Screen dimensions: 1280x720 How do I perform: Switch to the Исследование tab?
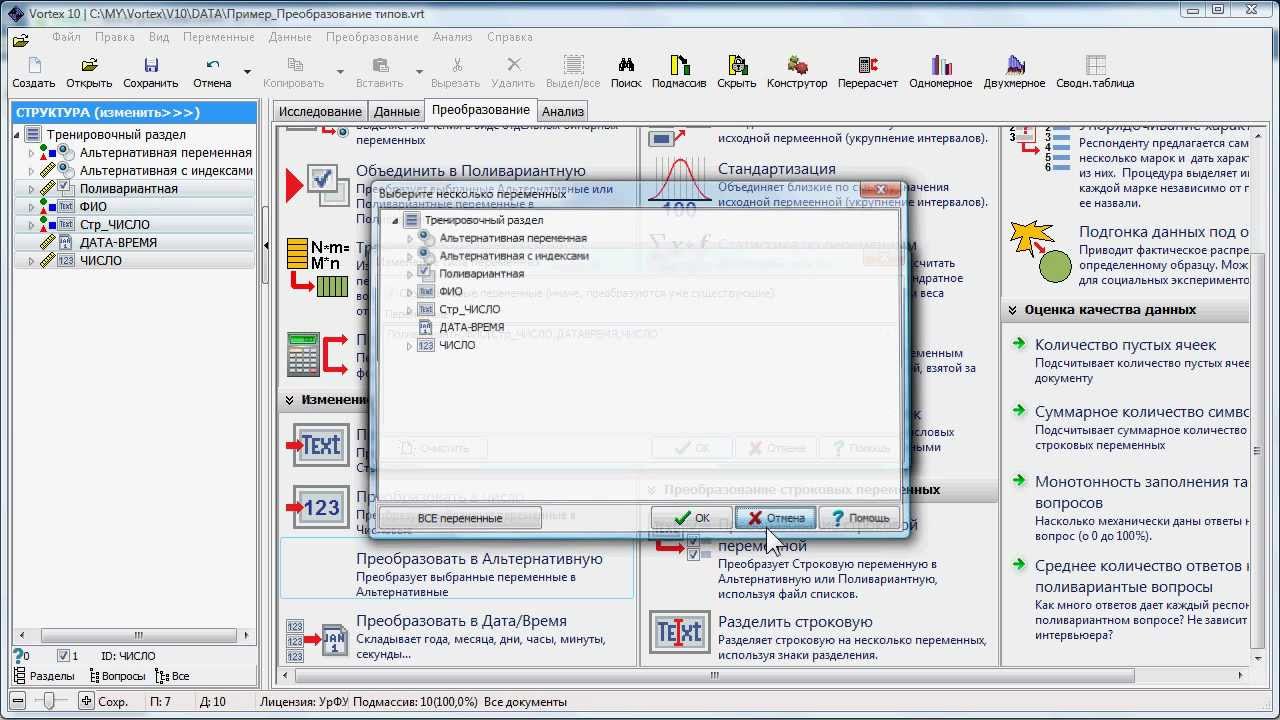point(320,112)
